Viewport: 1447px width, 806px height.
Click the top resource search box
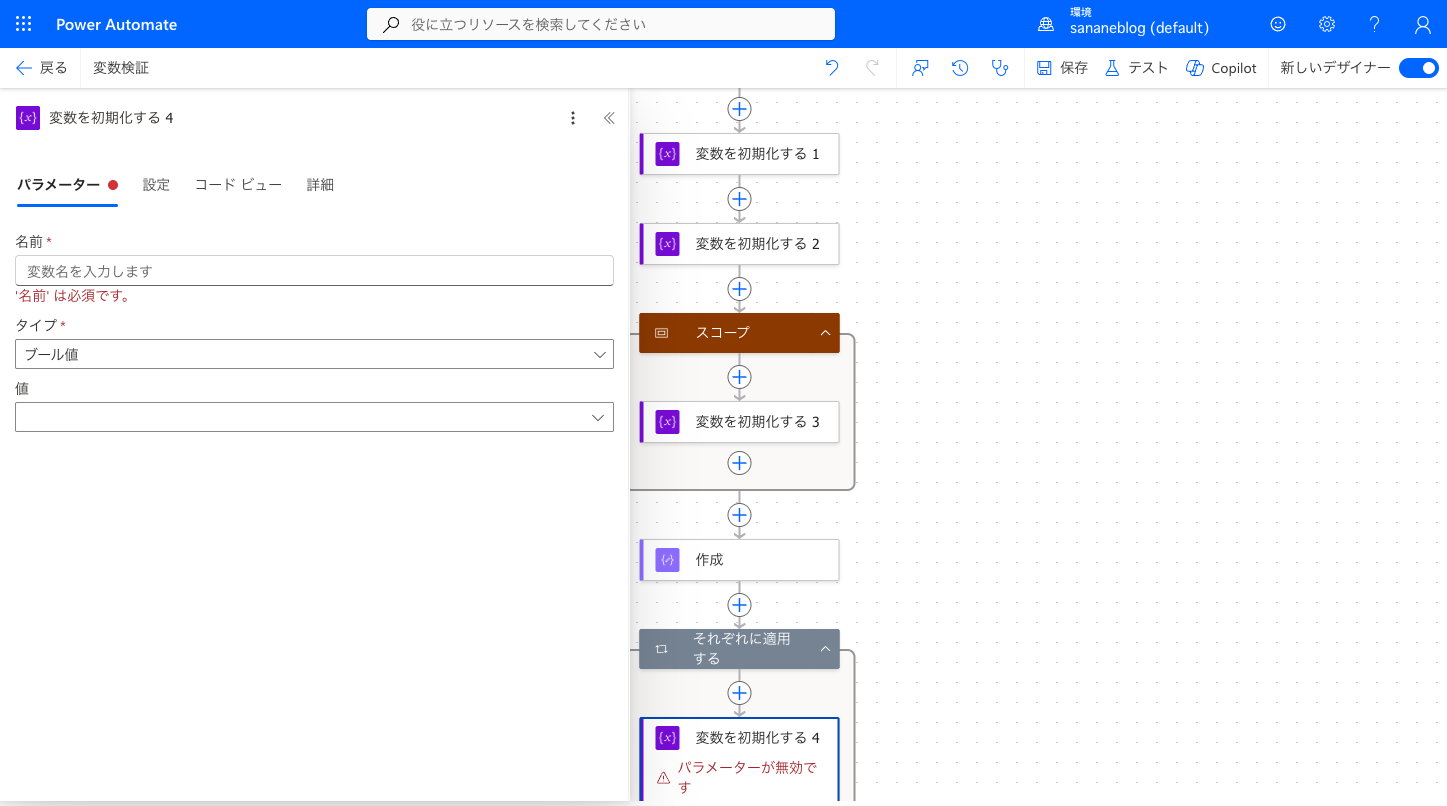point(600,24)
